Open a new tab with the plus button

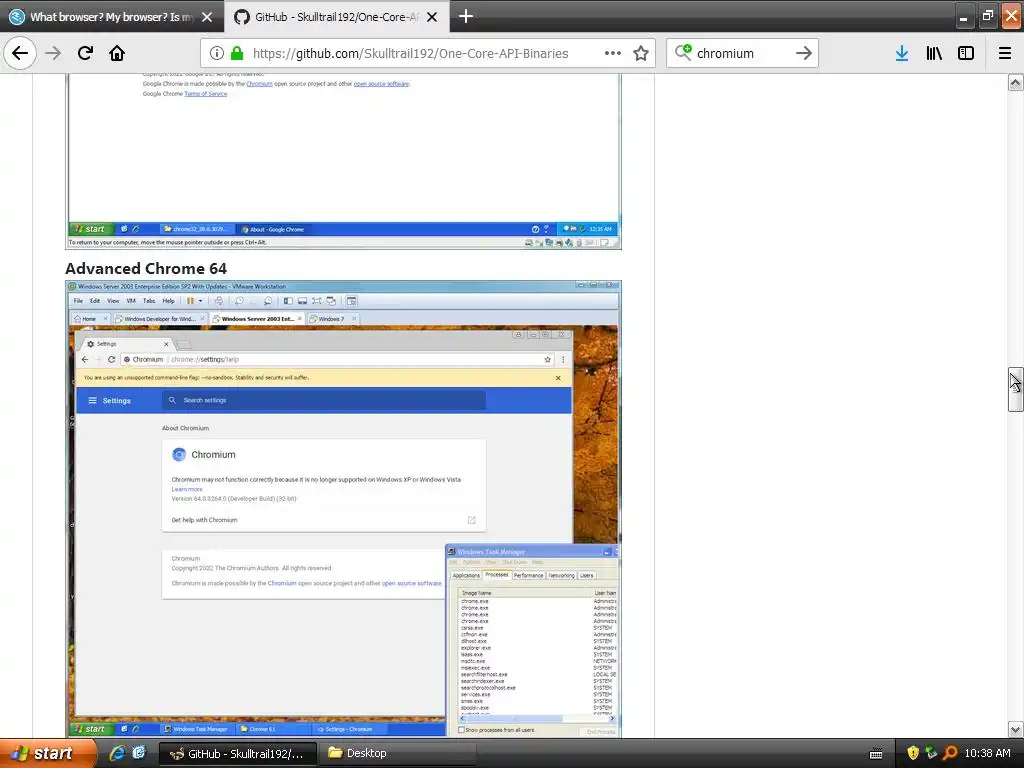(x=466, y=16)
